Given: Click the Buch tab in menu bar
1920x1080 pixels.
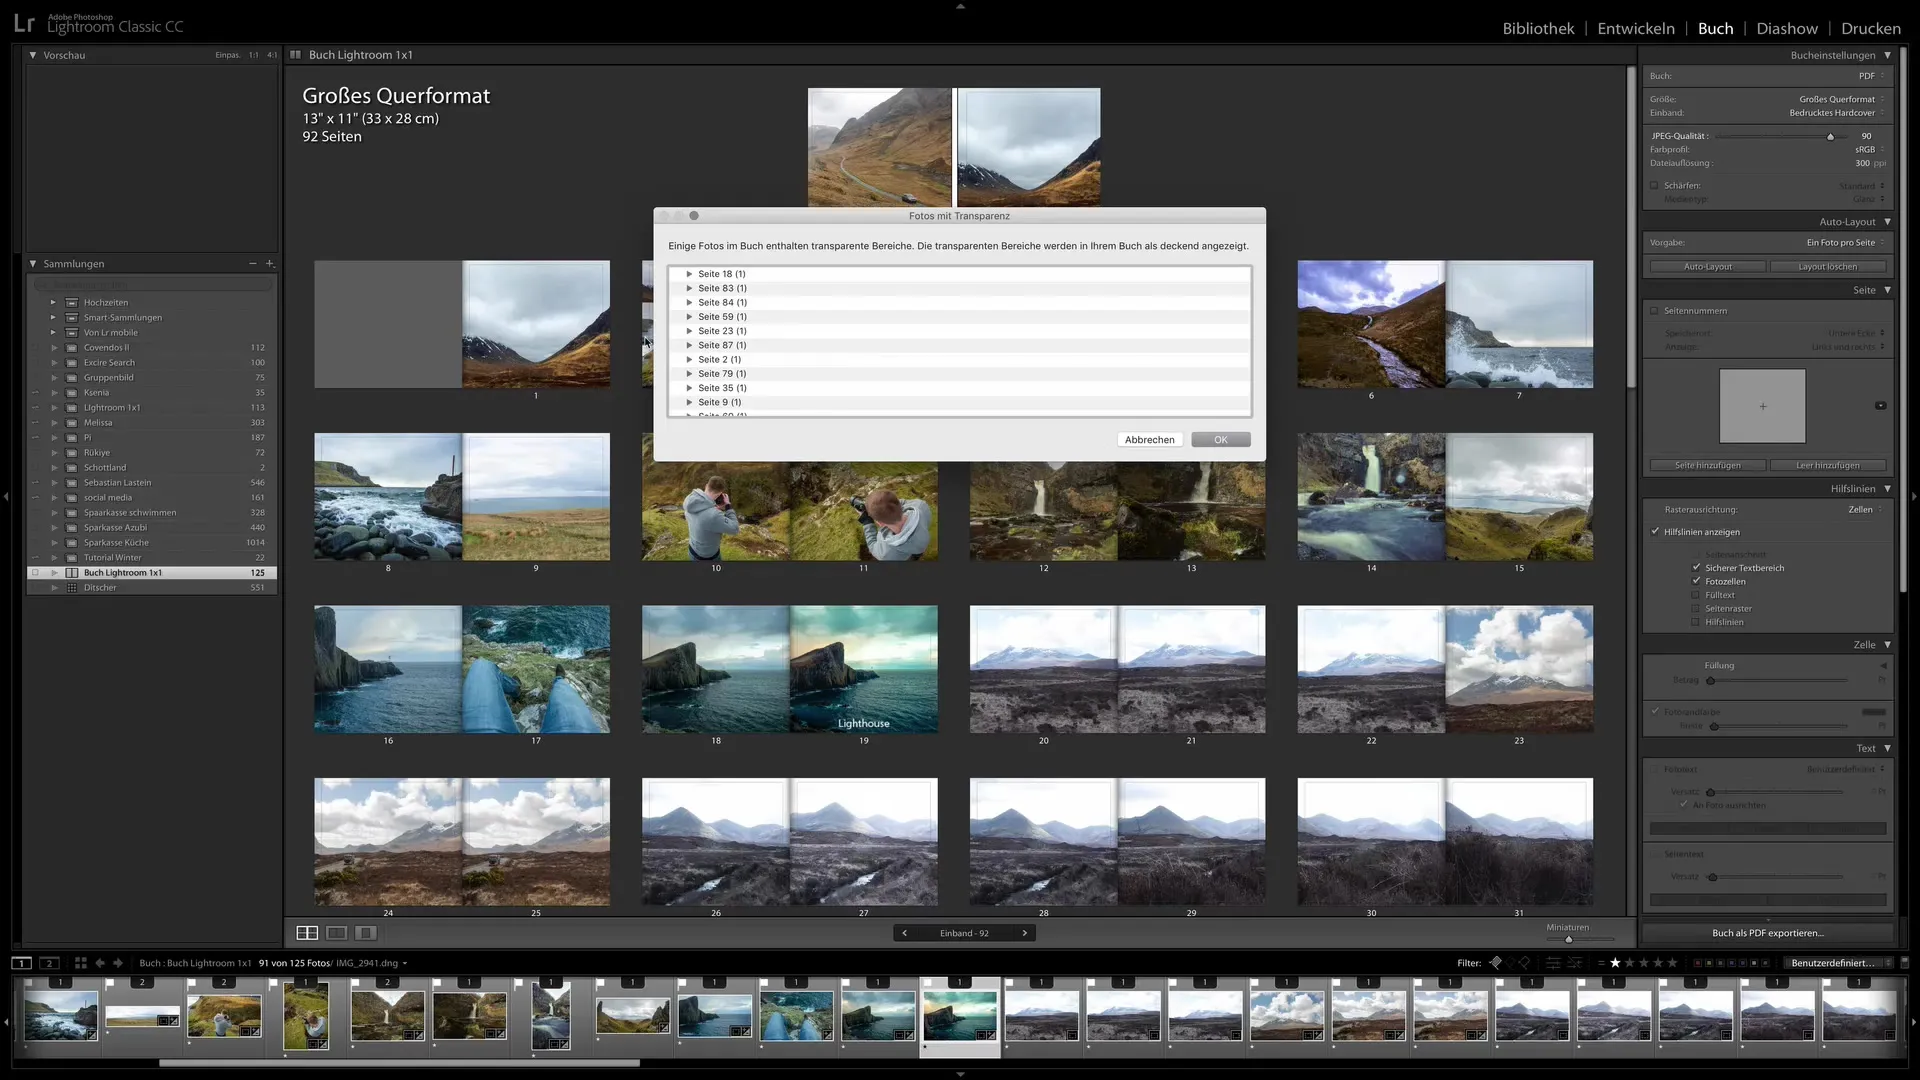Looking at the screenshot, I should (1714, 26).
